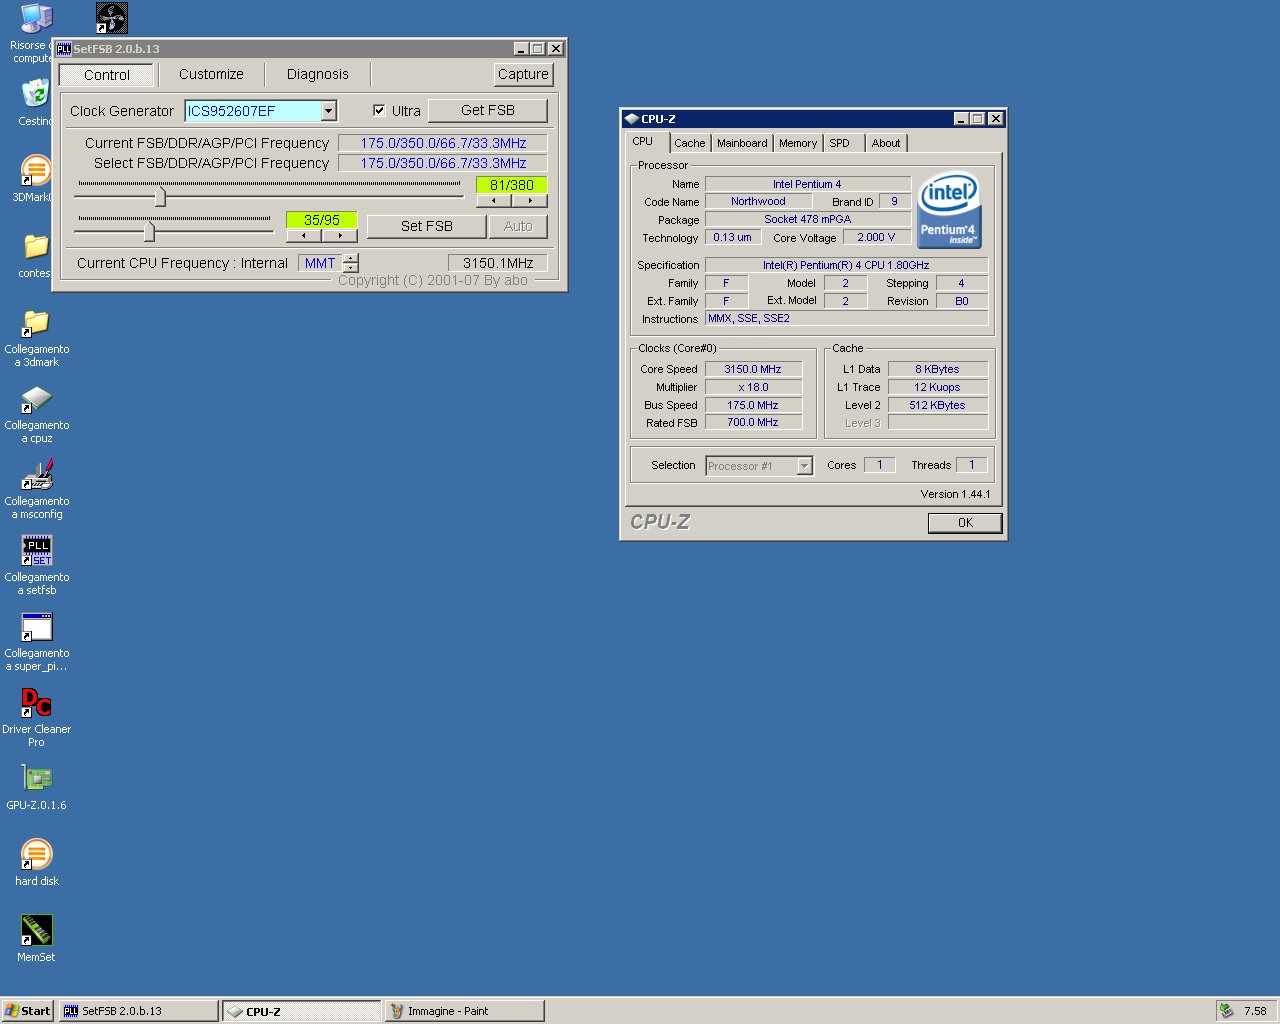1280x1024 pixels.
Task: Click the Level 2 512 KBytes value
Action: click(937, 405)
